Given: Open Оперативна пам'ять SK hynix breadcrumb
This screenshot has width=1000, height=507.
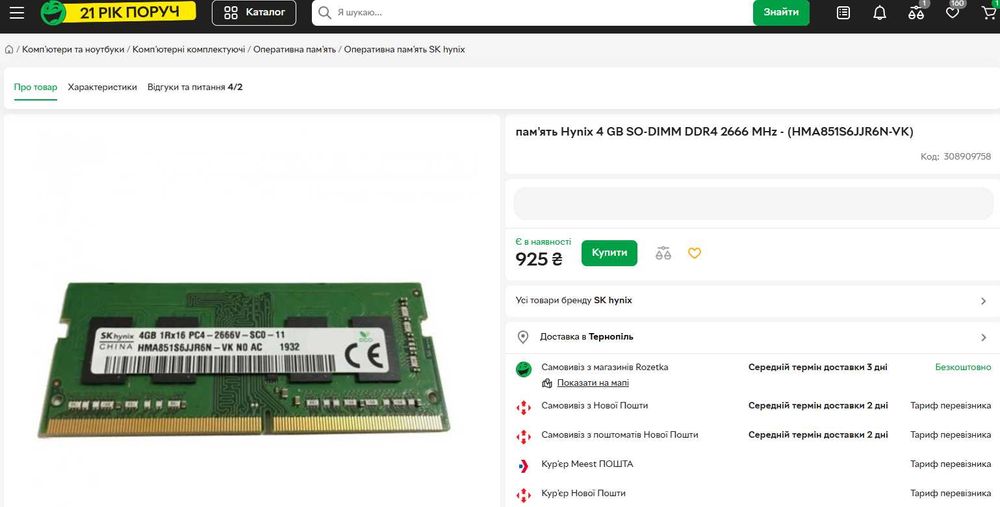Looking at the screenshot, I should (404, 50).
